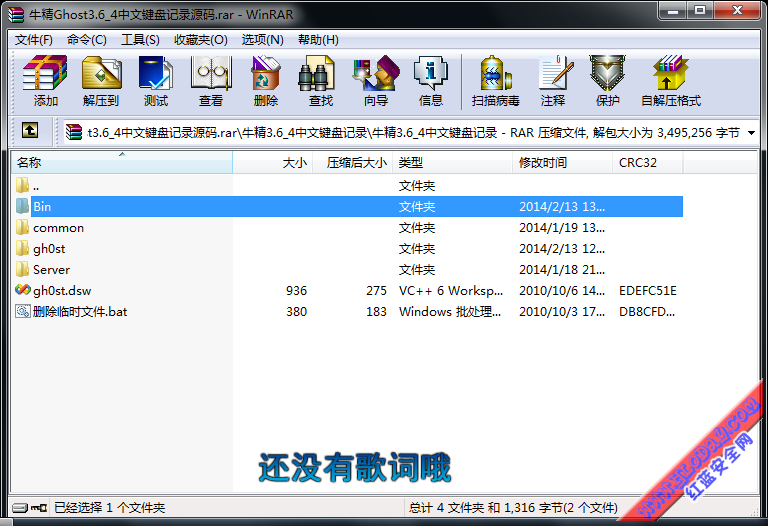Sort by 修改时间 column header
The width and height of the screenshot is (768, 526).
coord(563,162)
